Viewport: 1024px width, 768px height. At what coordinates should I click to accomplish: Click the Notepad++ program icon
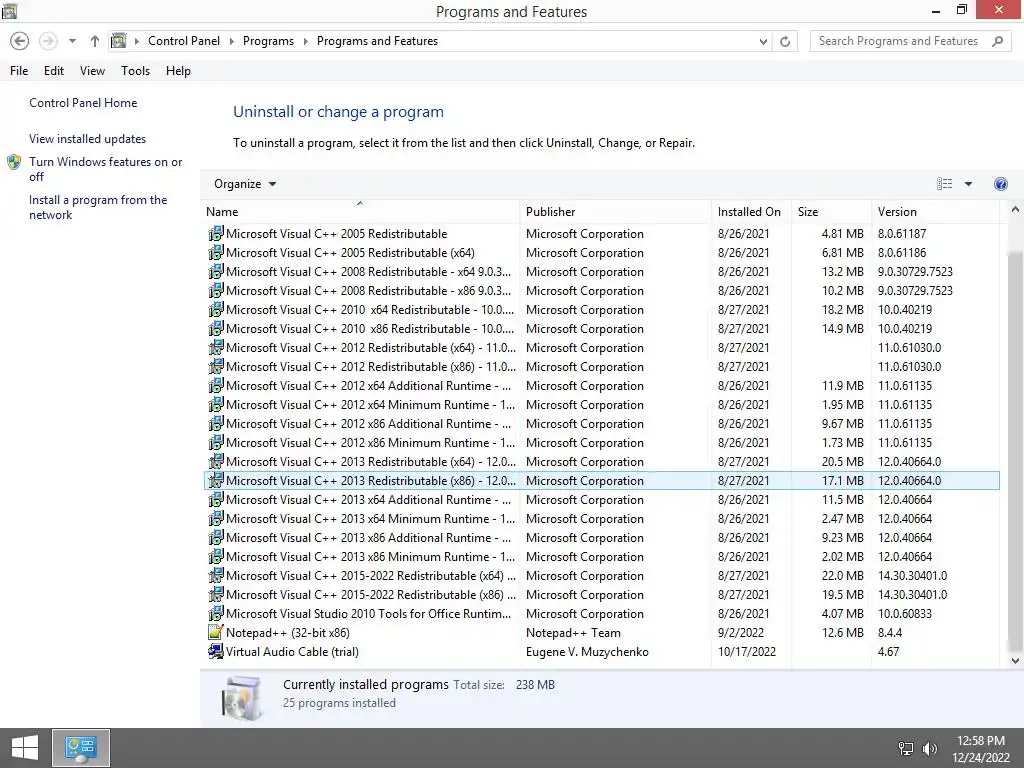coord(216,632)
